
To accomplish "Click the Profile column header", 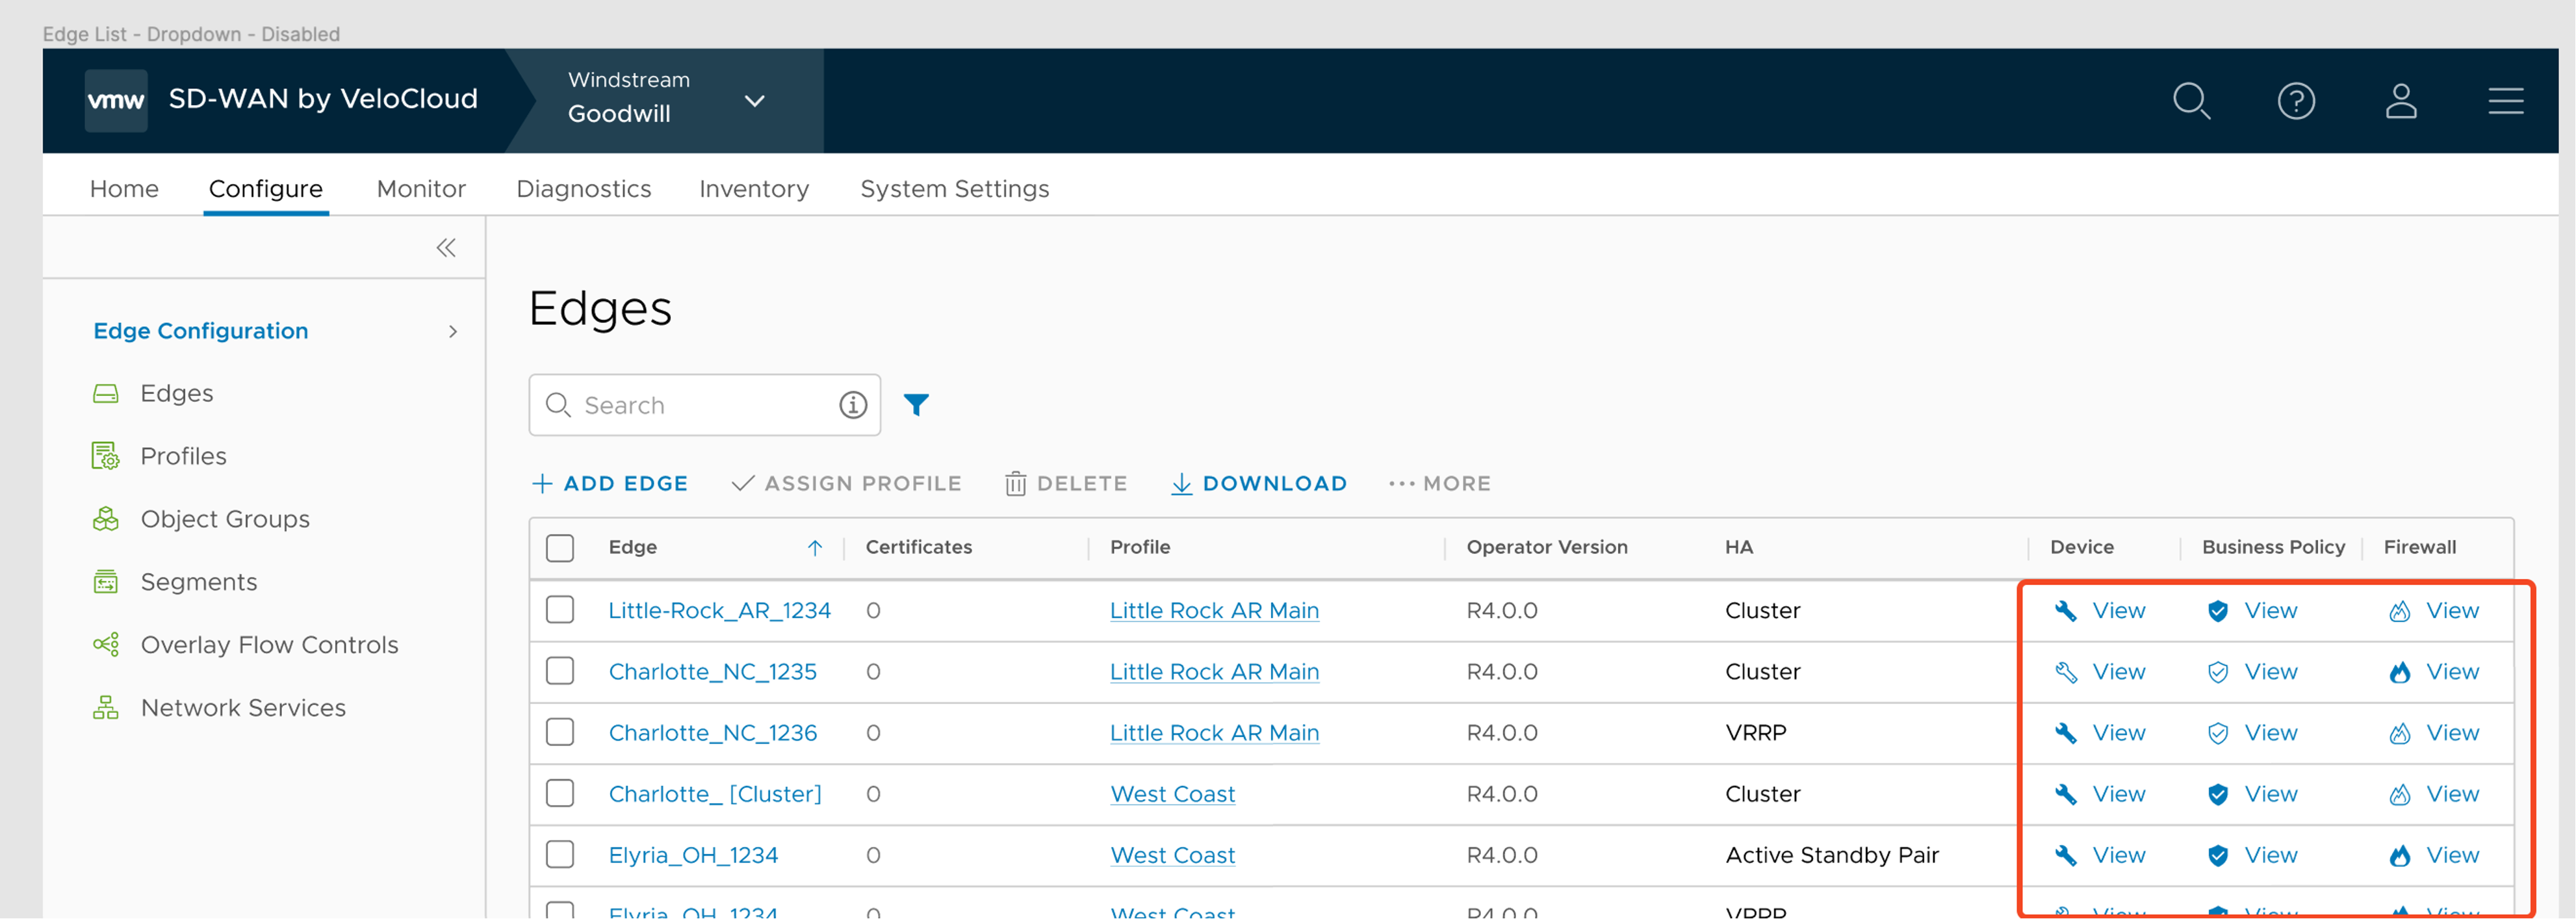I will pyautogui.click(x=1140, y=547).
